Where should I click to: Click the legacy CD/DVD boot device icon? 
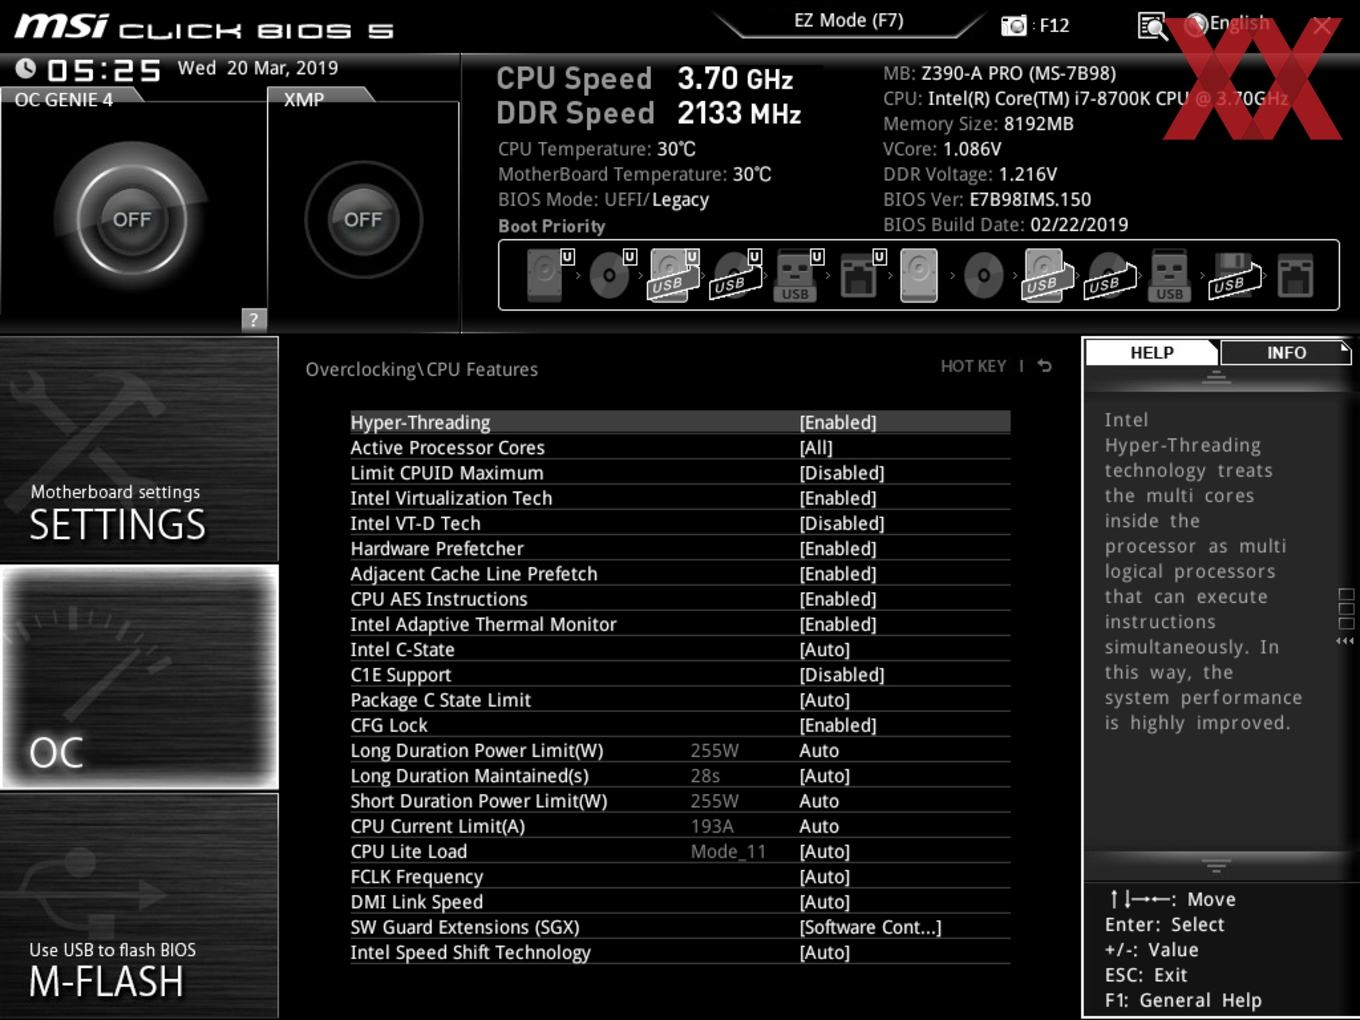[x=983, y=275]
